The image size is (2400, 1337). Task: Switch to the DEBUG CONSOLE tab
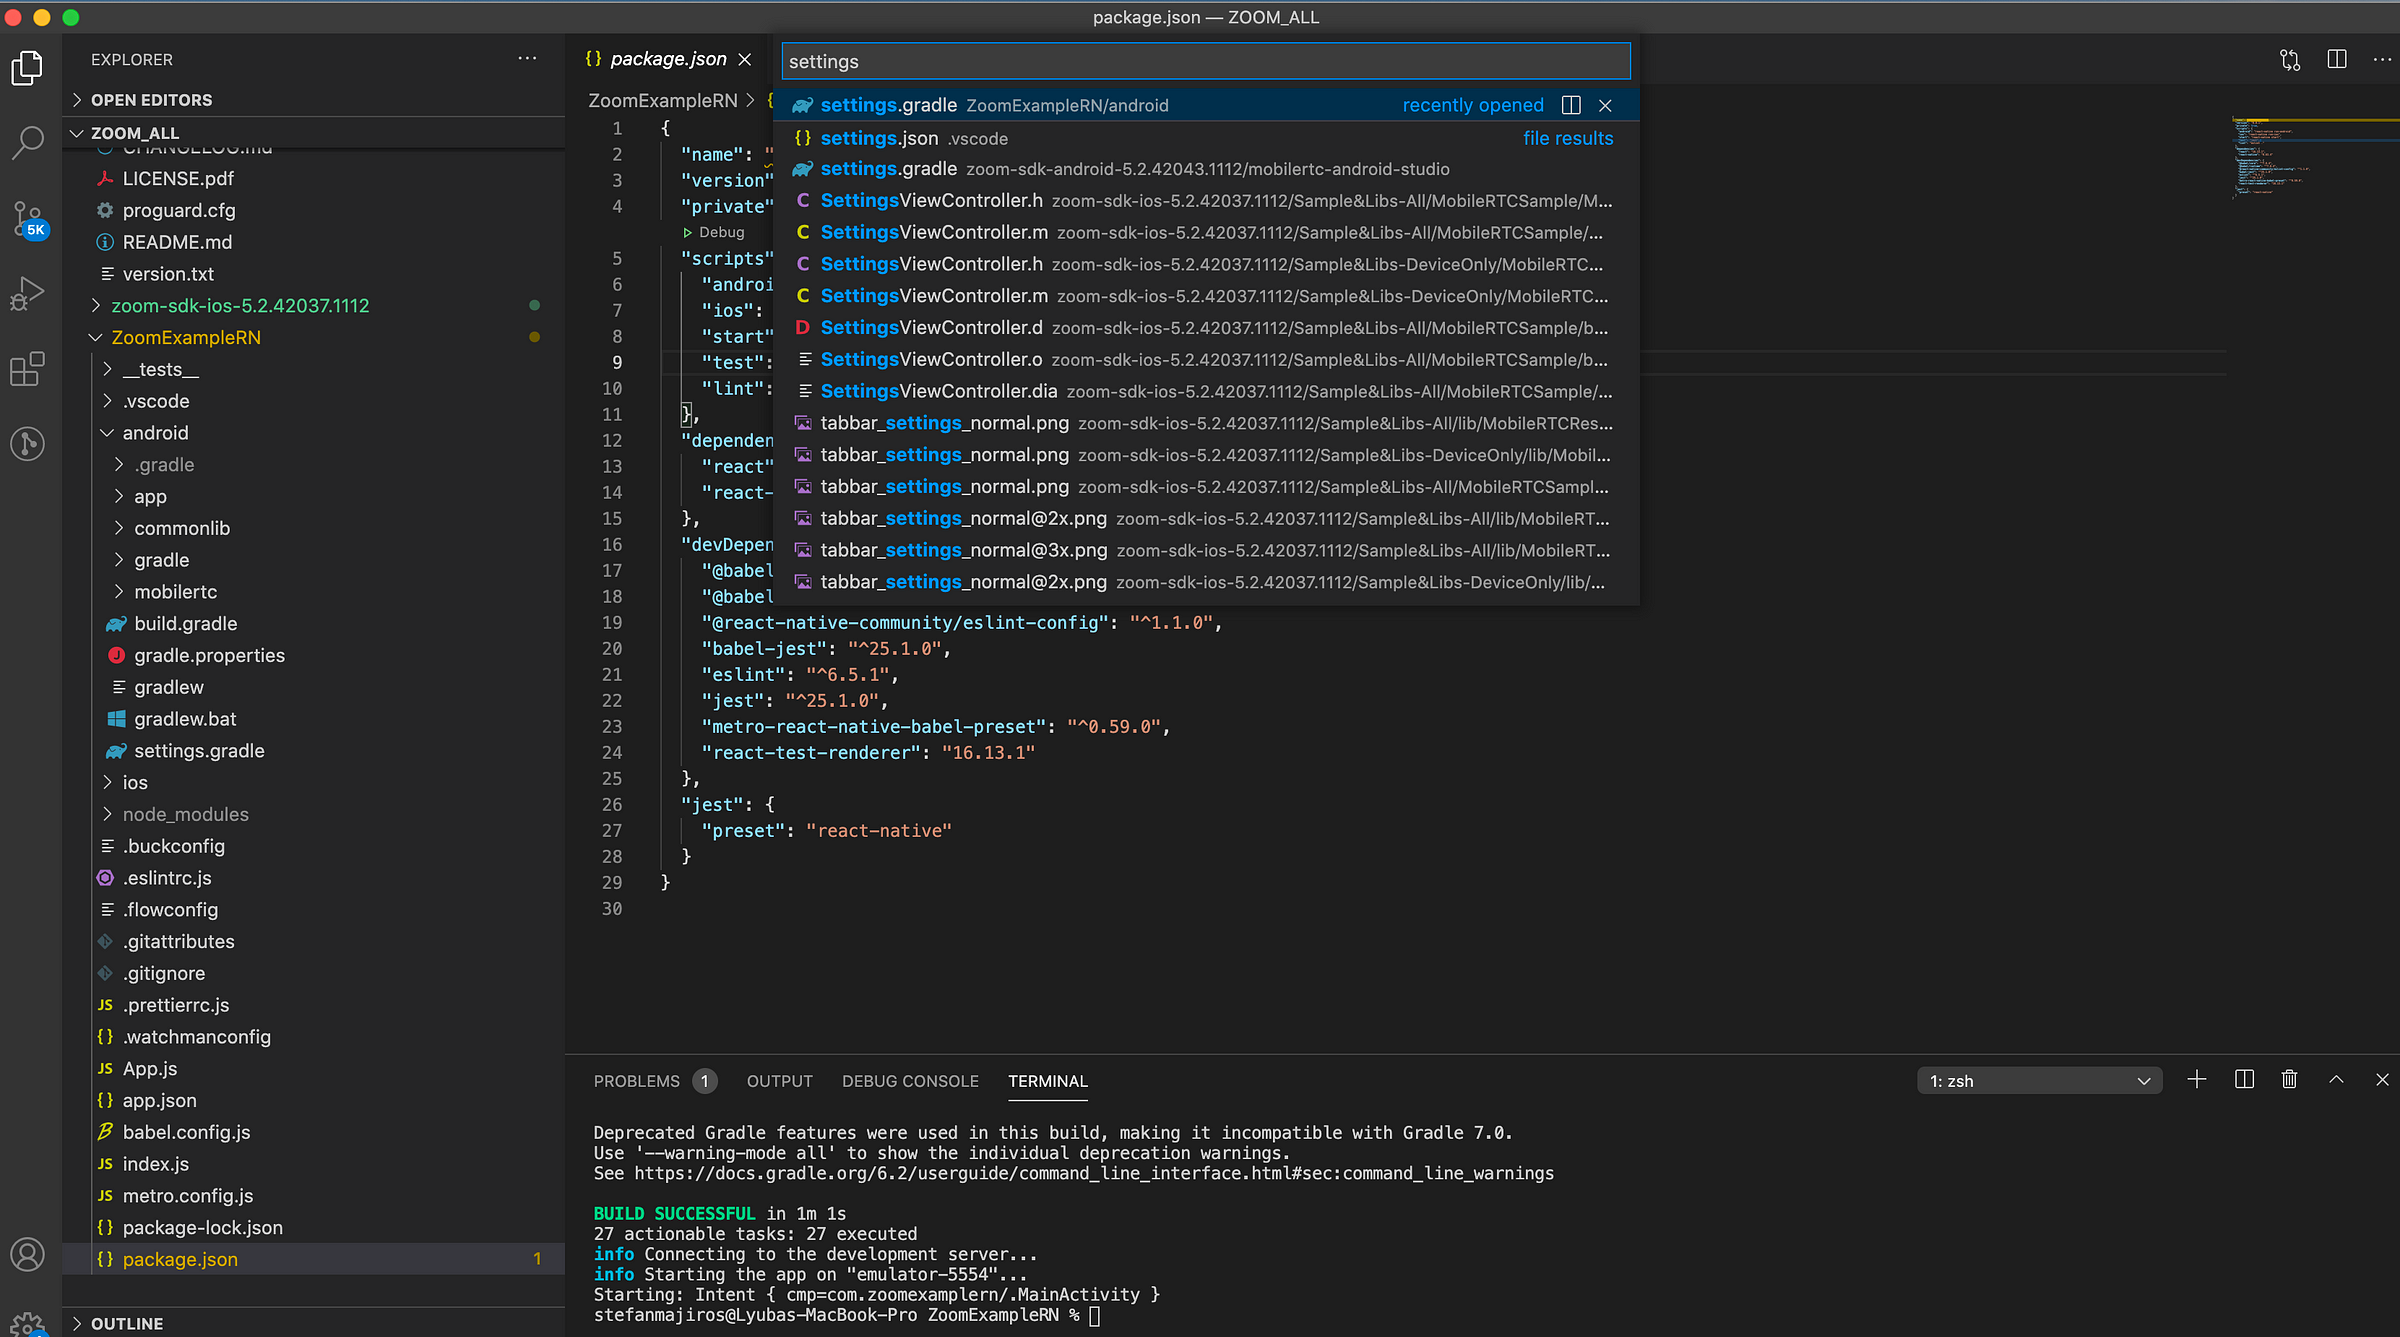pyautogui.click(x=910, y=1081)
